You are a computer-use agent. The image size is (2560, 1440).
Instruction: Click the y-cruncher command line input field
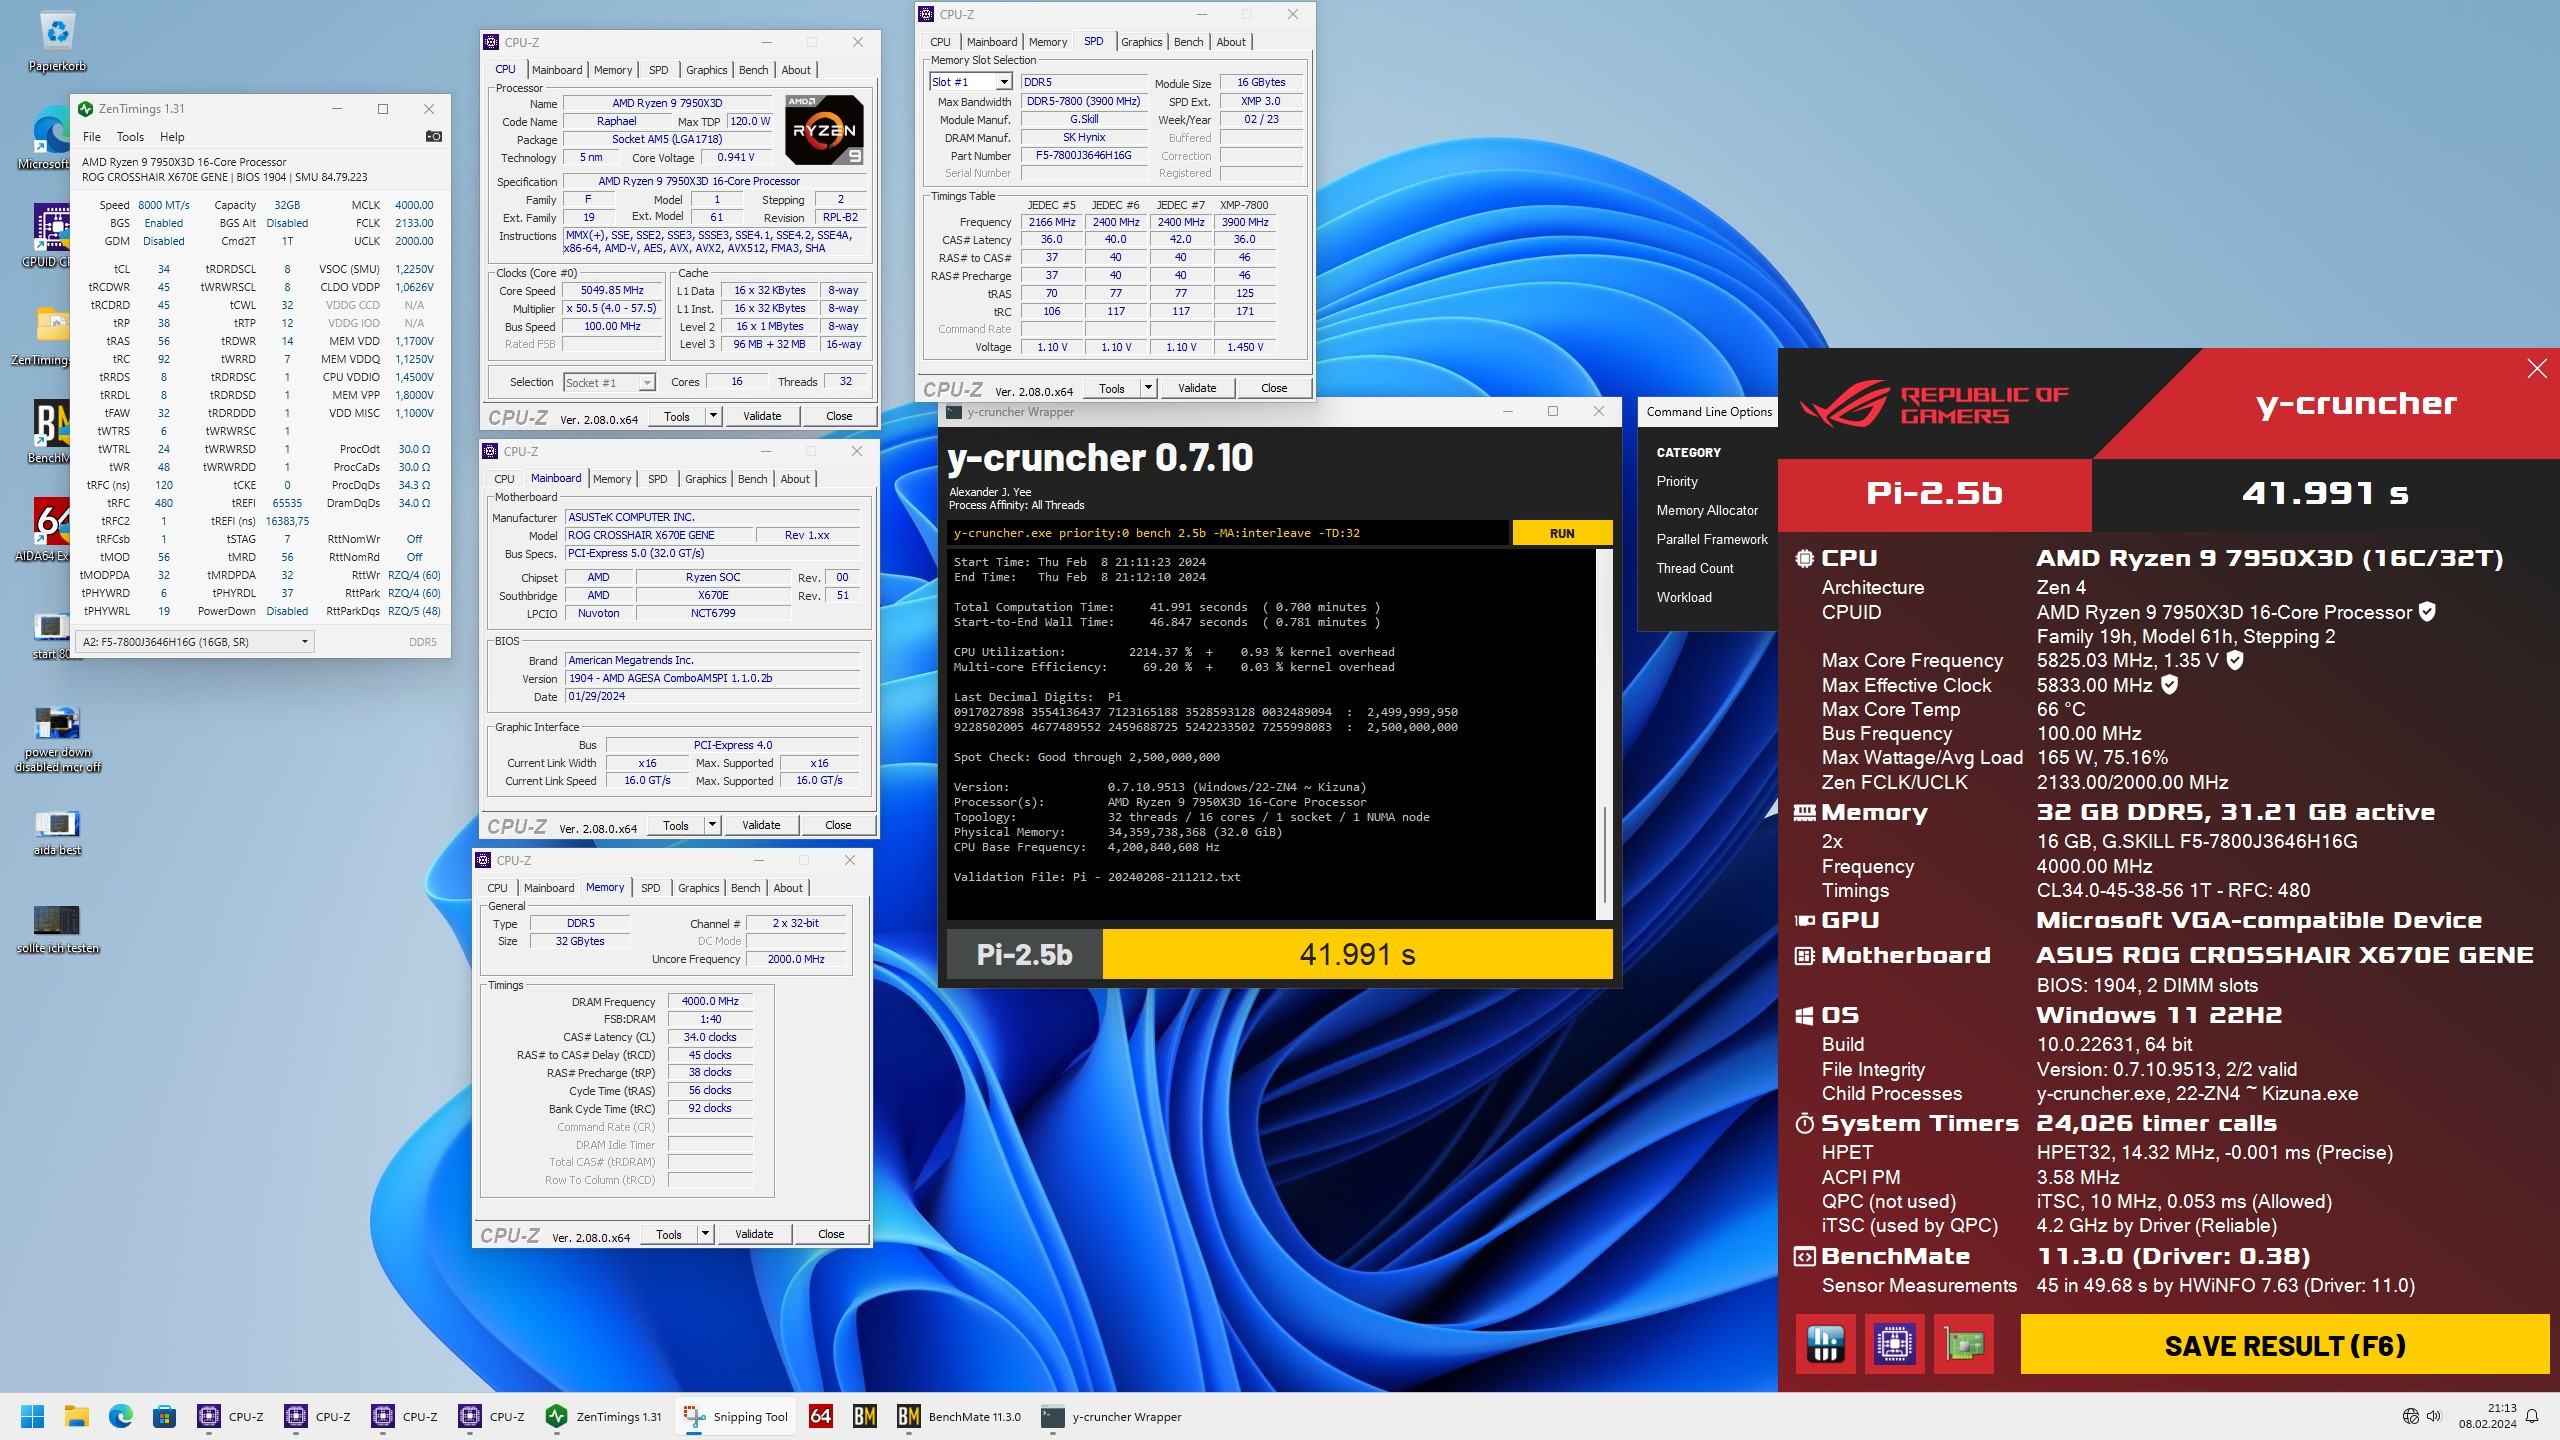[x=1227, y=533]
